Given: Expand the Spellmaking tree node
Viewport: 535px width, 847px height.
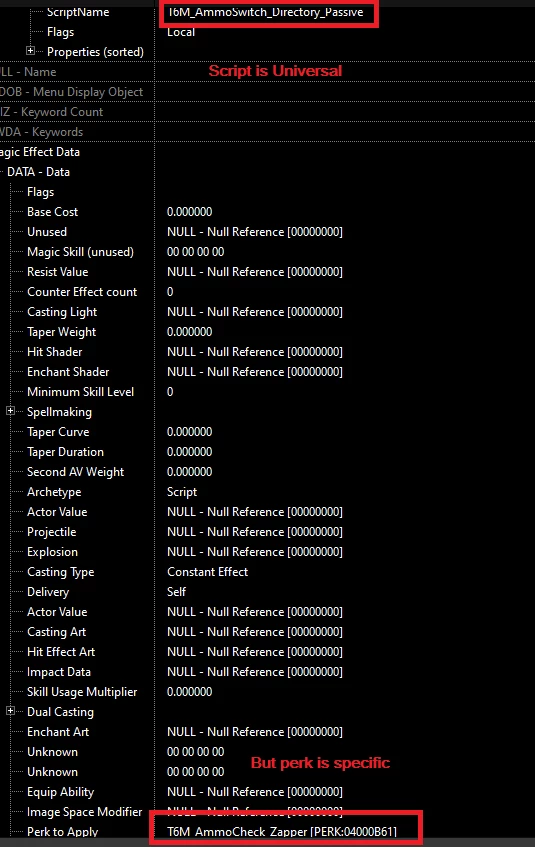Looking at the screenshot, I should pyautogui.click(x=10, y=411).
